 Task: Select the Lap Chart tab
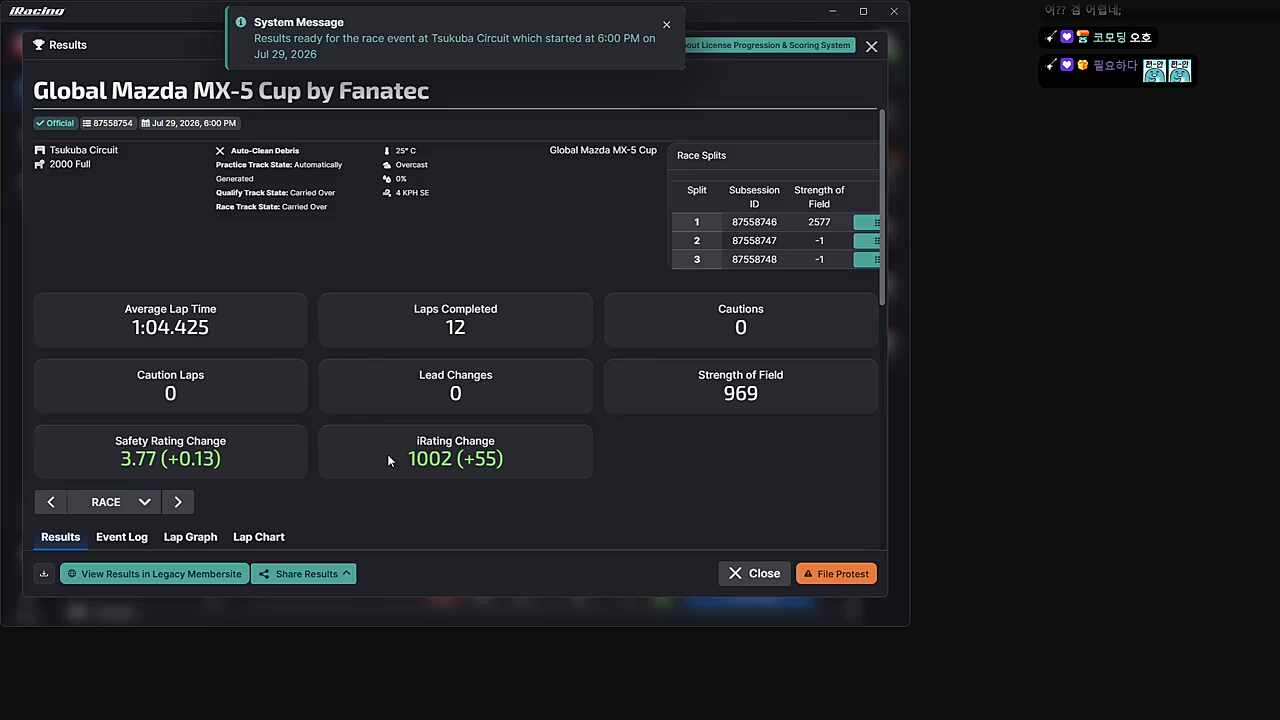259,537
